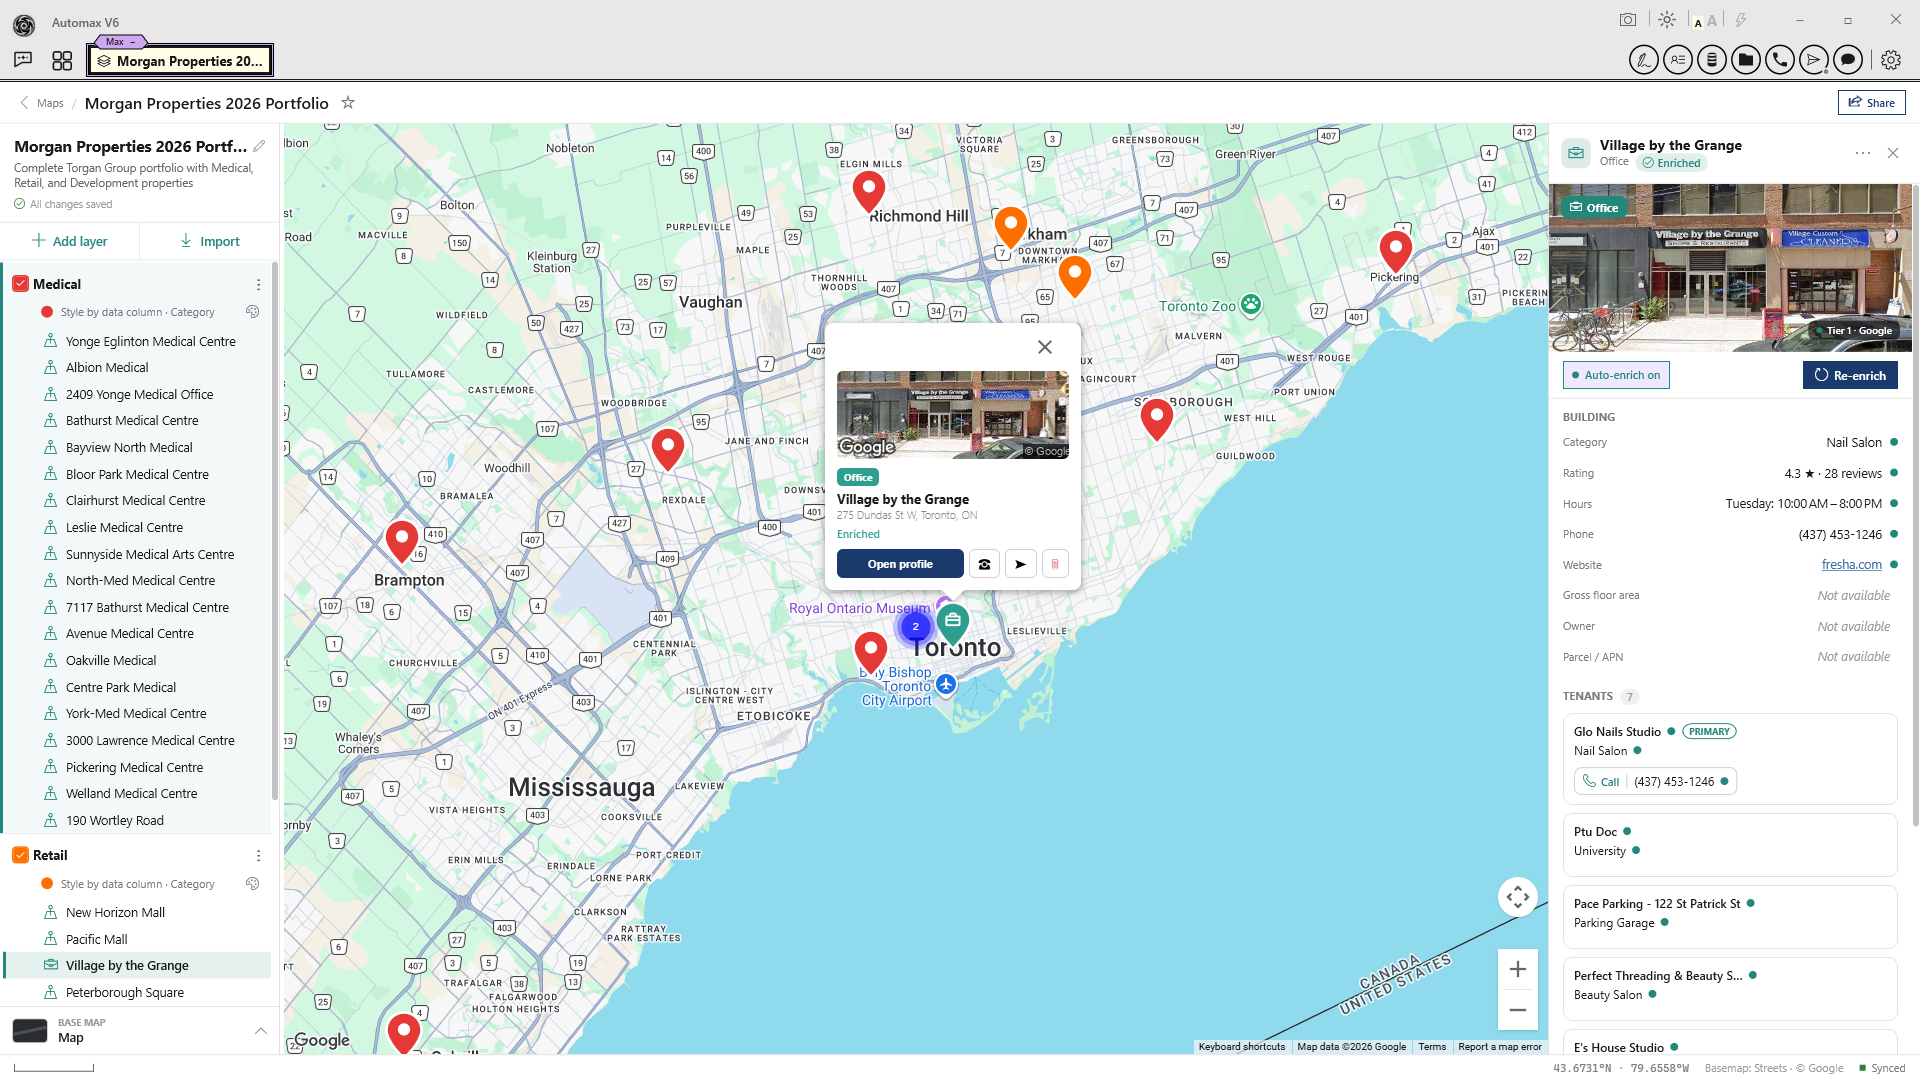The width and height of the screenshot is (1920, 1080).
Task: Open the files folder icon in toolbar
Action: tap(1745, 60)
